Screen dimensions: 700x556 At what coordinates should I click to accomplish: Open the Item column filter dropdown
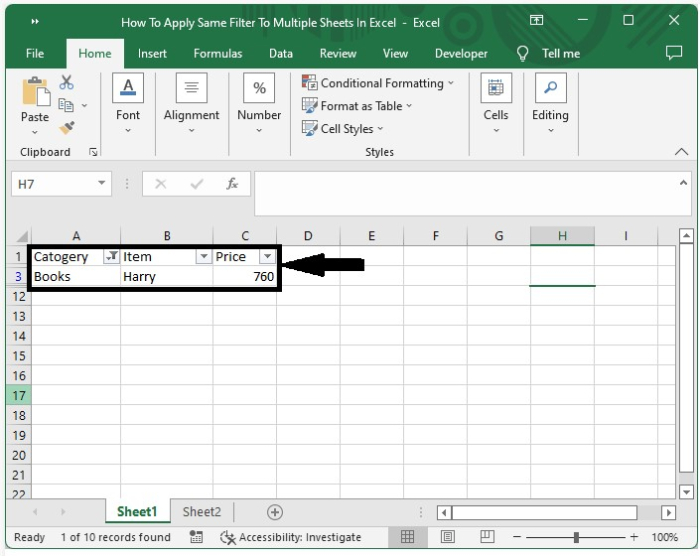[204, 256]
